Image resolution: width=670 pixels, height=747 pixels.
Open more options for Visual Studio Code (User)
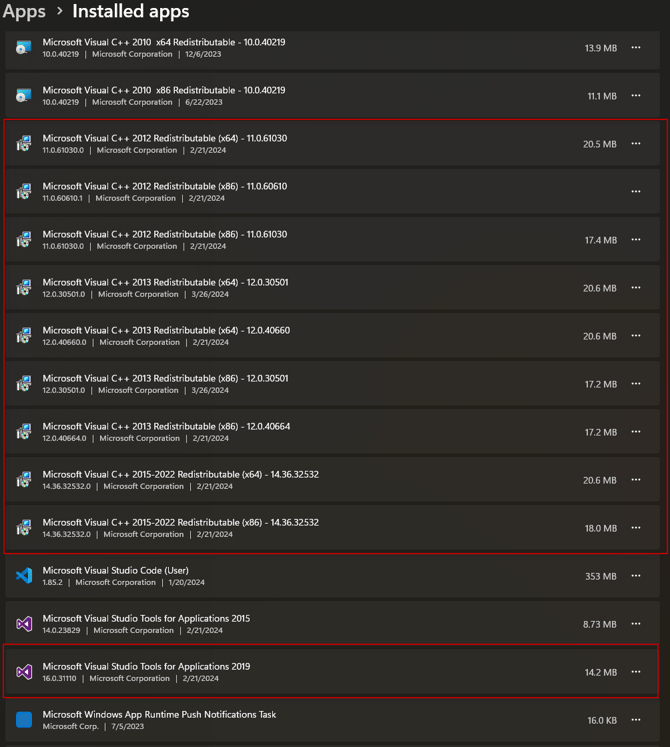point(636,576)
